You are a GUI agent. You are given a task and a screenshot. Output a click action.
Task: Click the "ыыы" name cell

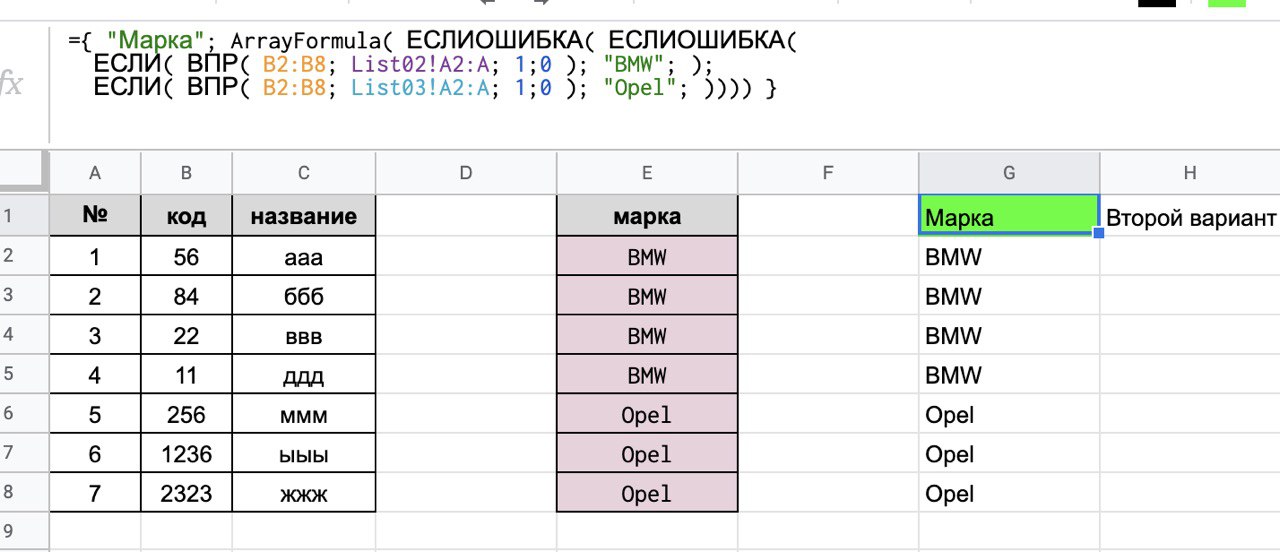tap(304, 454)
